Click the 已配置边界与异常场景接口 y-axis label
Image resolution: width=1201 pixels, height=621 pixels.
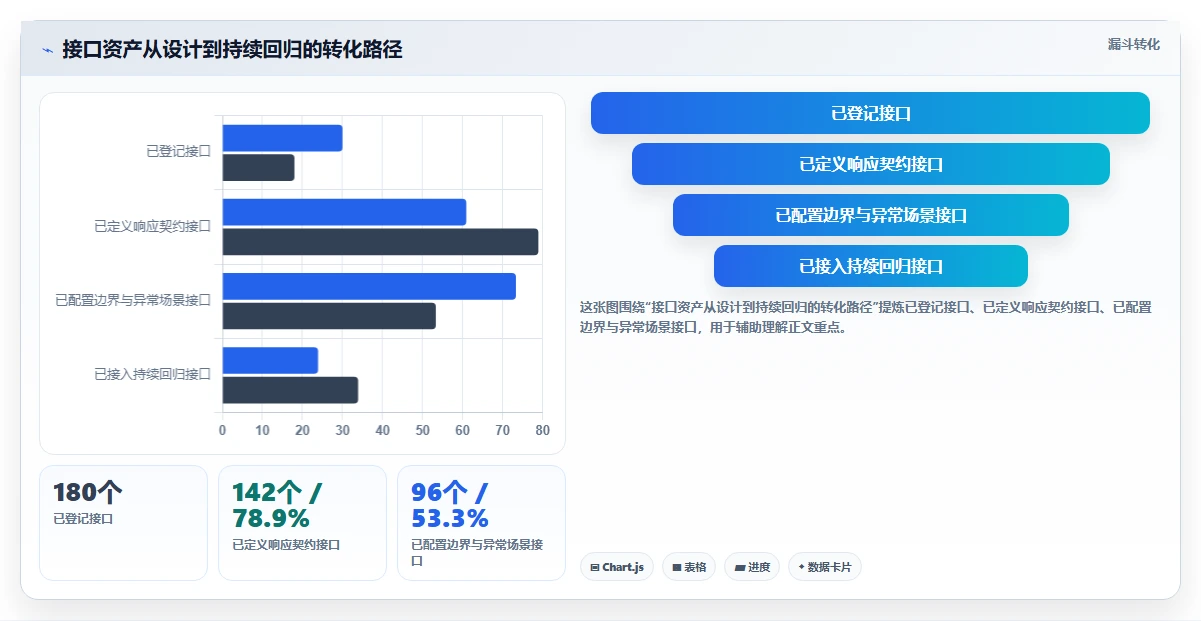point(133,300)
